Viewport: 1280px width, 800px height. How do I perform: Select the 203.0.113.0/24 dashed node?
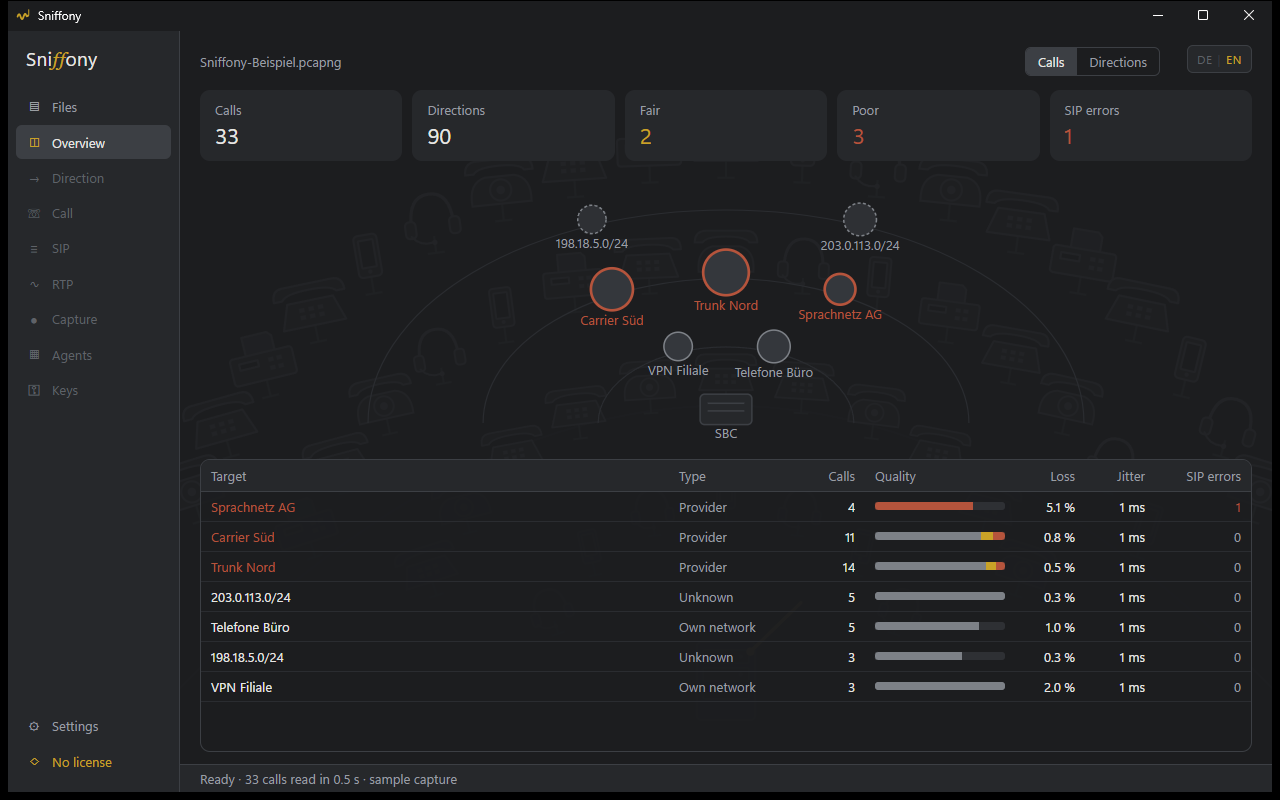click(860, 219)
